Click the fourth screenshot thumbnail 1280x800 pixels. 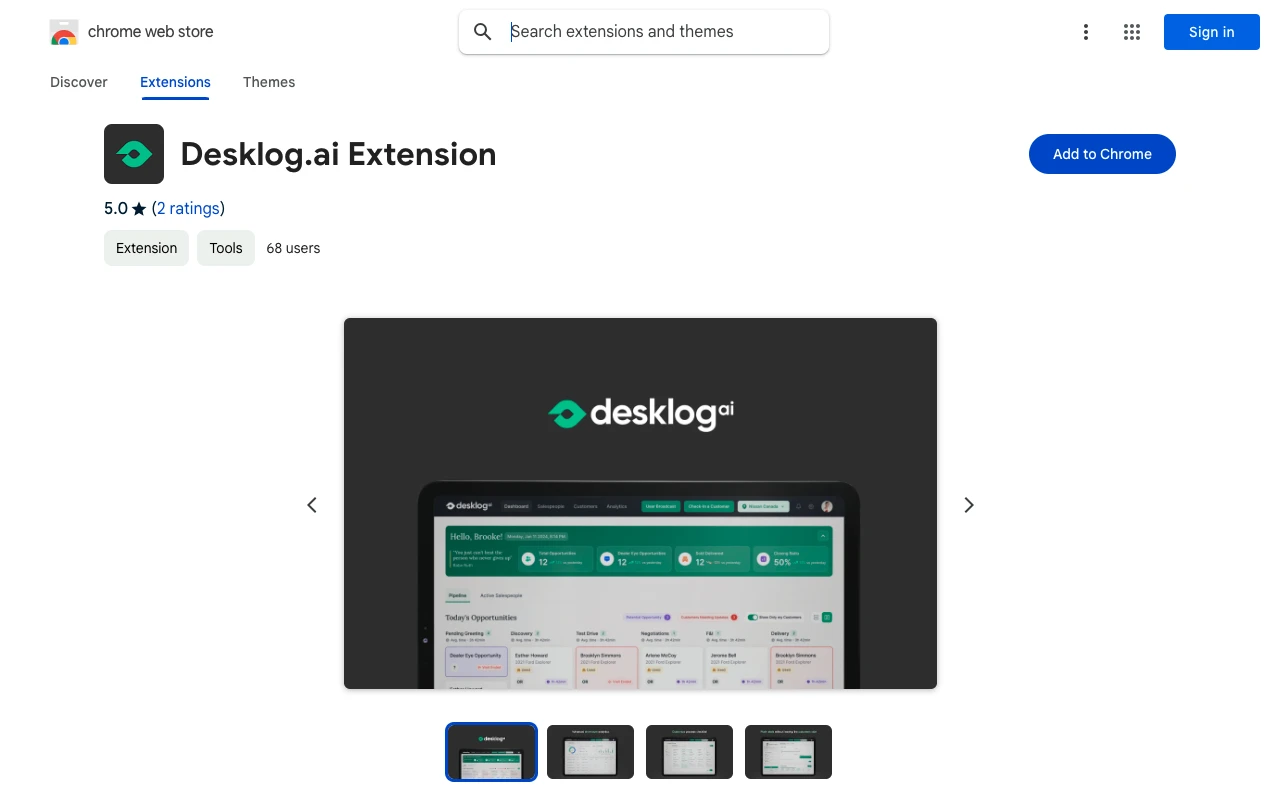tap(788, 751)
